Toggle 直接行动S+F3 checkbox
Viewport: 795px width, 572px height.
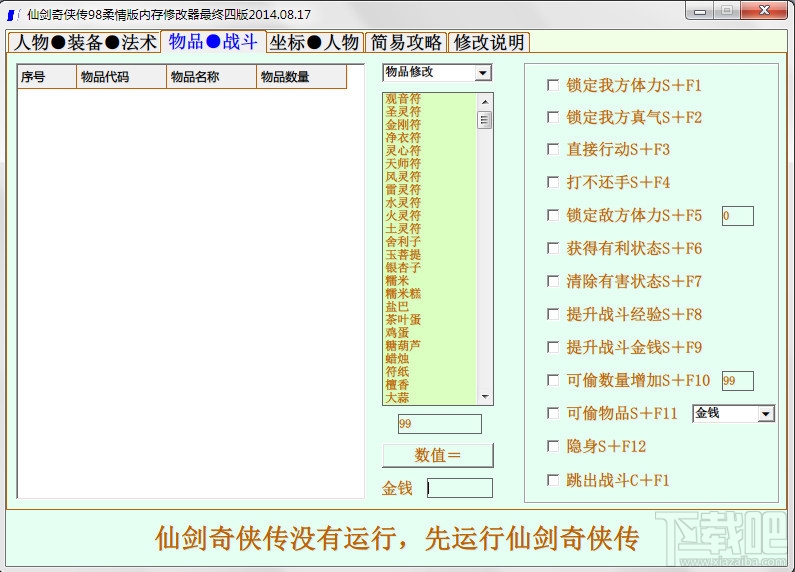pyautogui.click(x=553, y=149)
